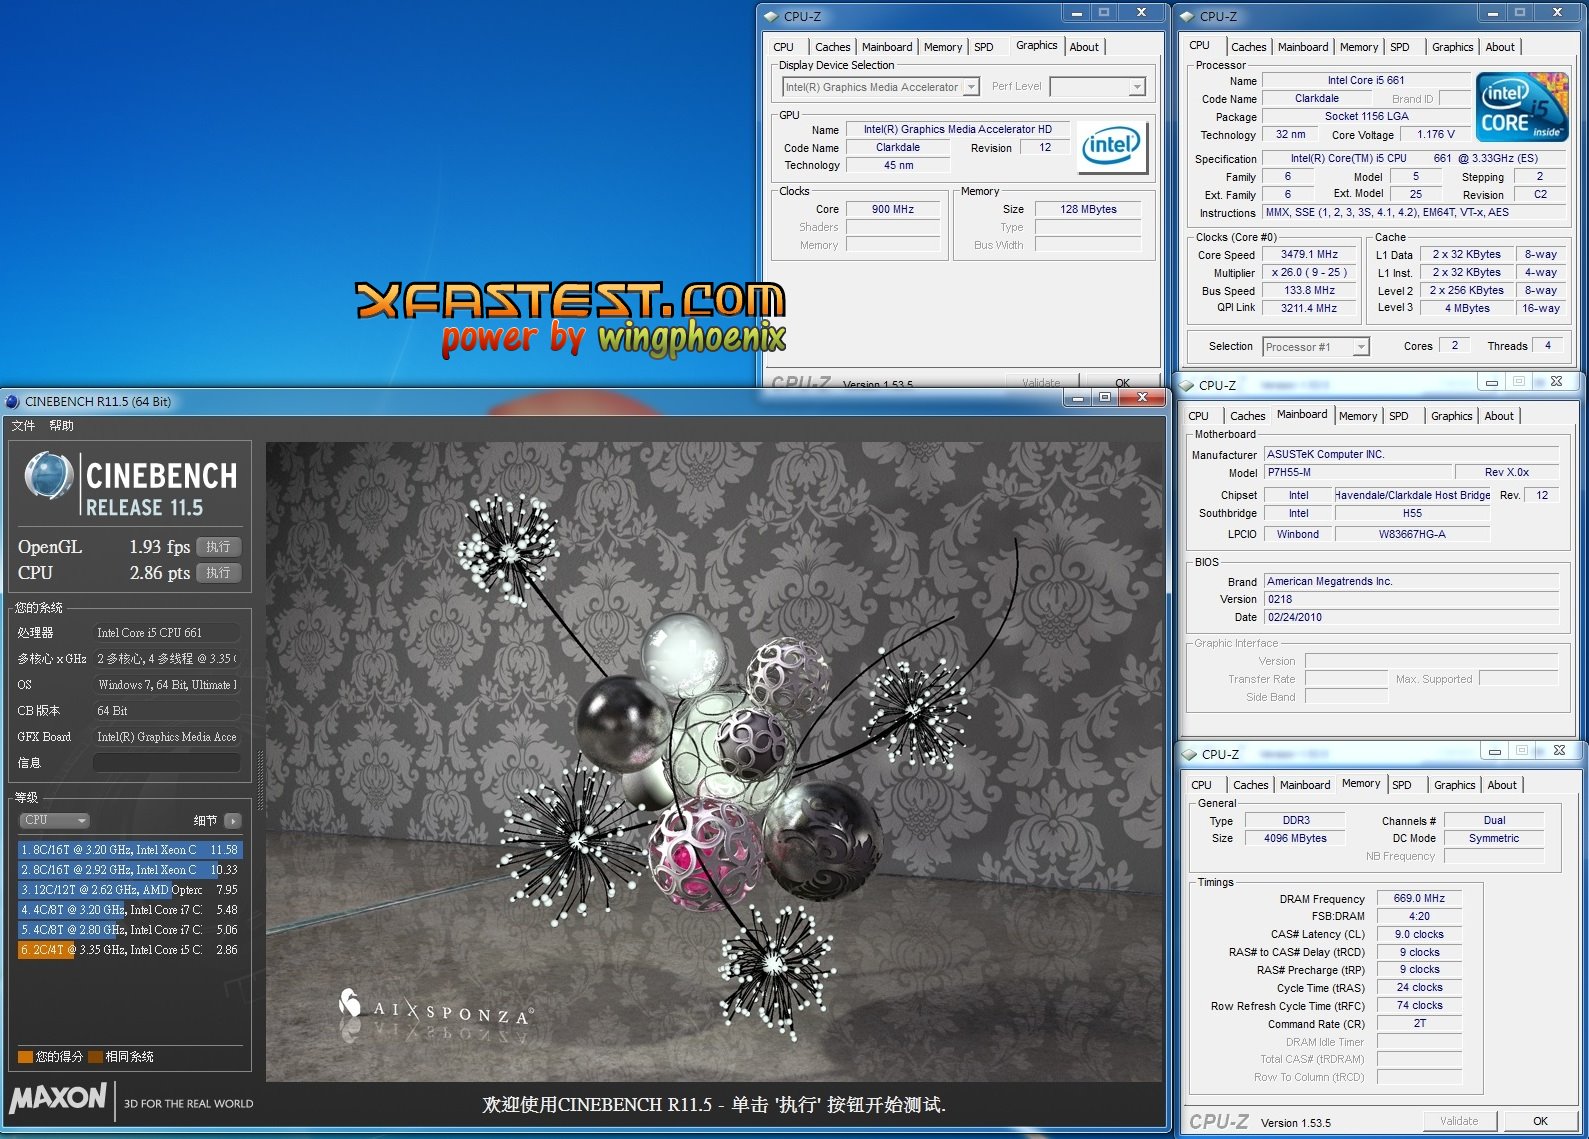Viewport: 1589px width, 1139px height.
Task: Click Manufacturer value ASUSTeK Computer INC.
Action: tap(1411, 454)
